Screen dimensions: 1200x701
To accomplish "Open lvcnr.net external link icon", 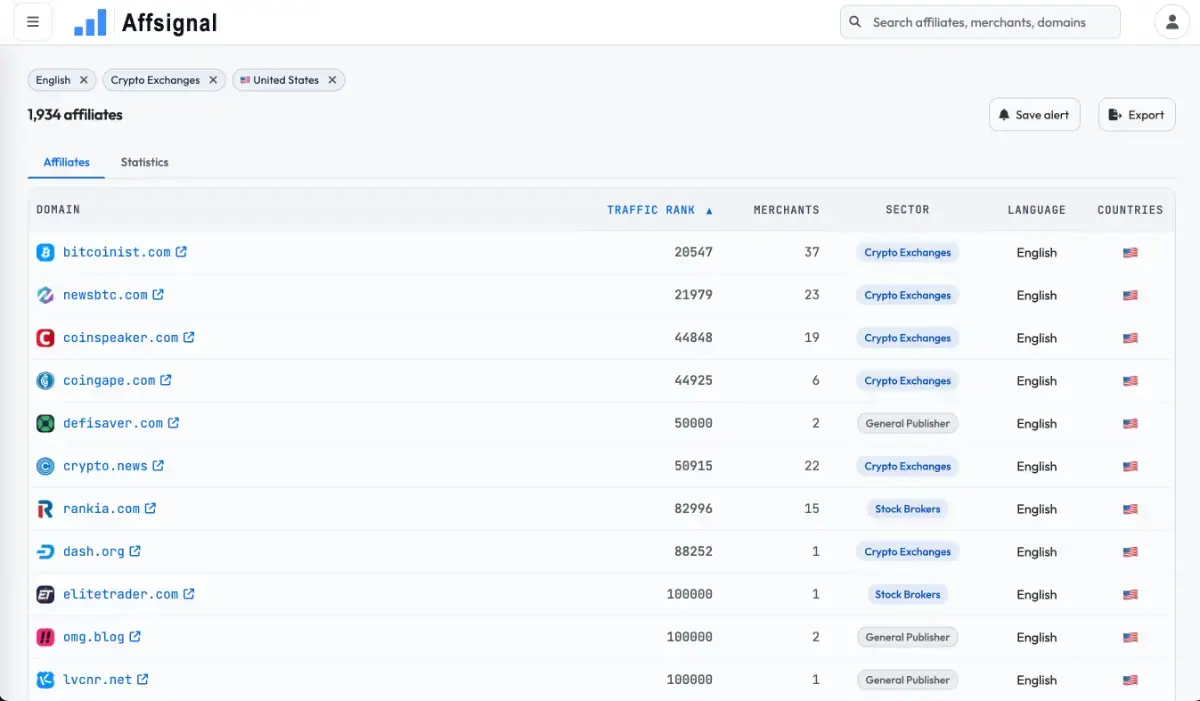I will pyautogui.click(x=142, y=679).
